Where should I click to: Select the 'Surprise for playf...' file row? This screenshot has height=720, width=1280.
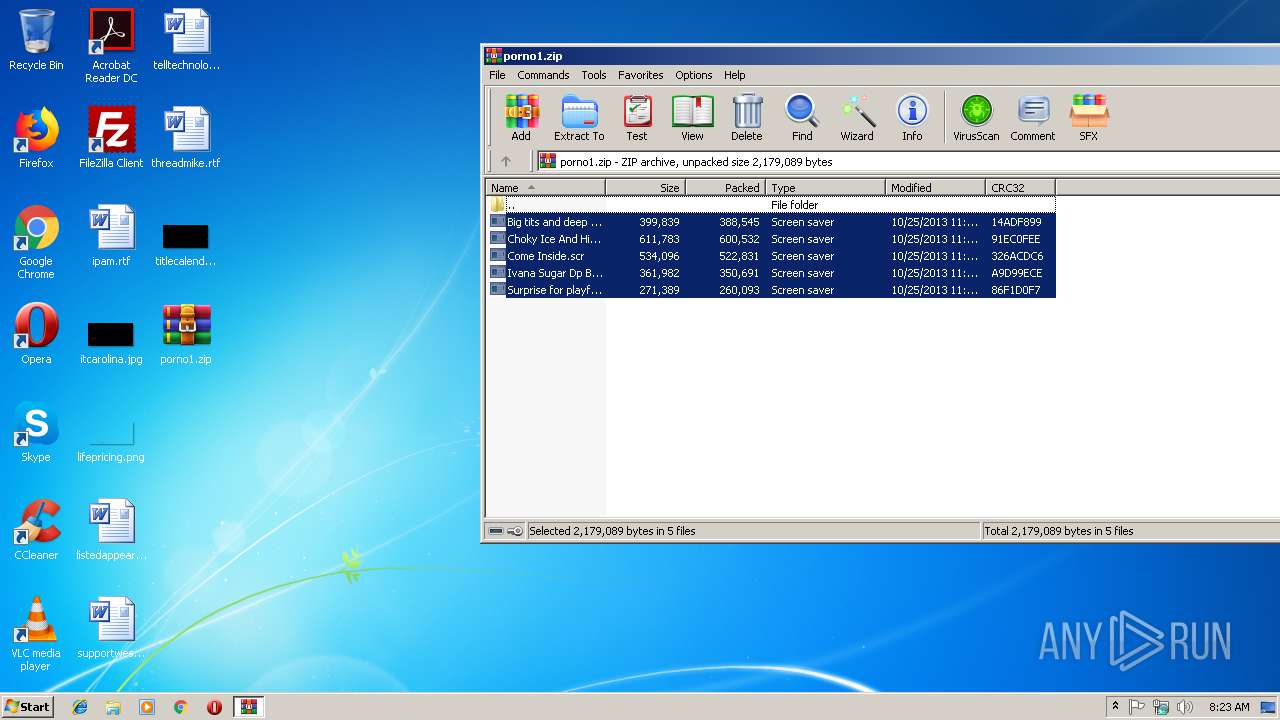pyautogui.click(x=771, y=290)
